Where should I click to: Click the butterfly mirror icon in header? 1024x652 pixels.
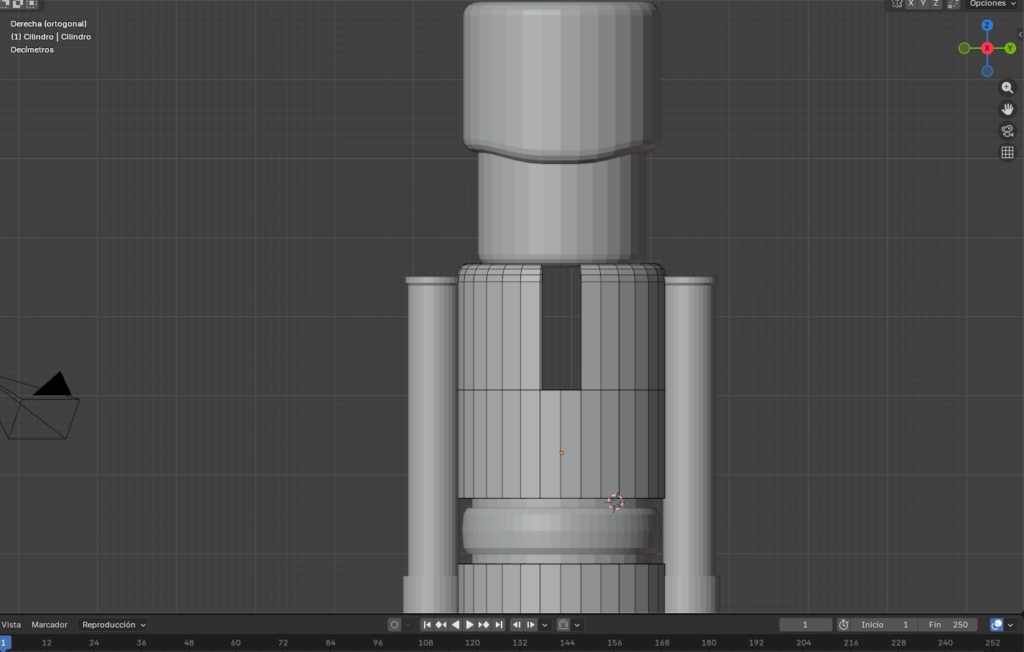(897, 4)
